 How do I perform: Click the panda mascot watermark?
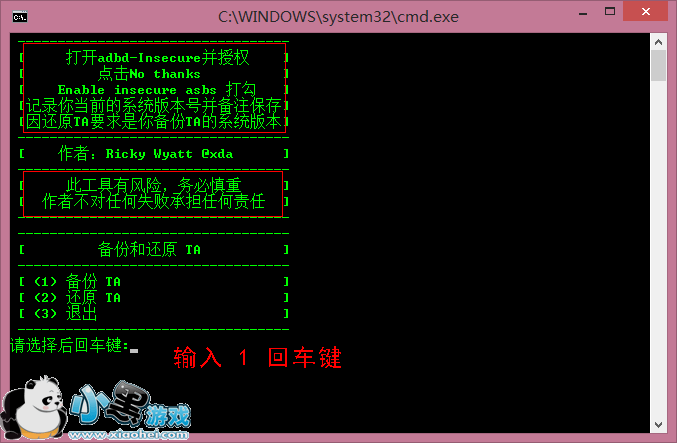[x=34, y=406]
